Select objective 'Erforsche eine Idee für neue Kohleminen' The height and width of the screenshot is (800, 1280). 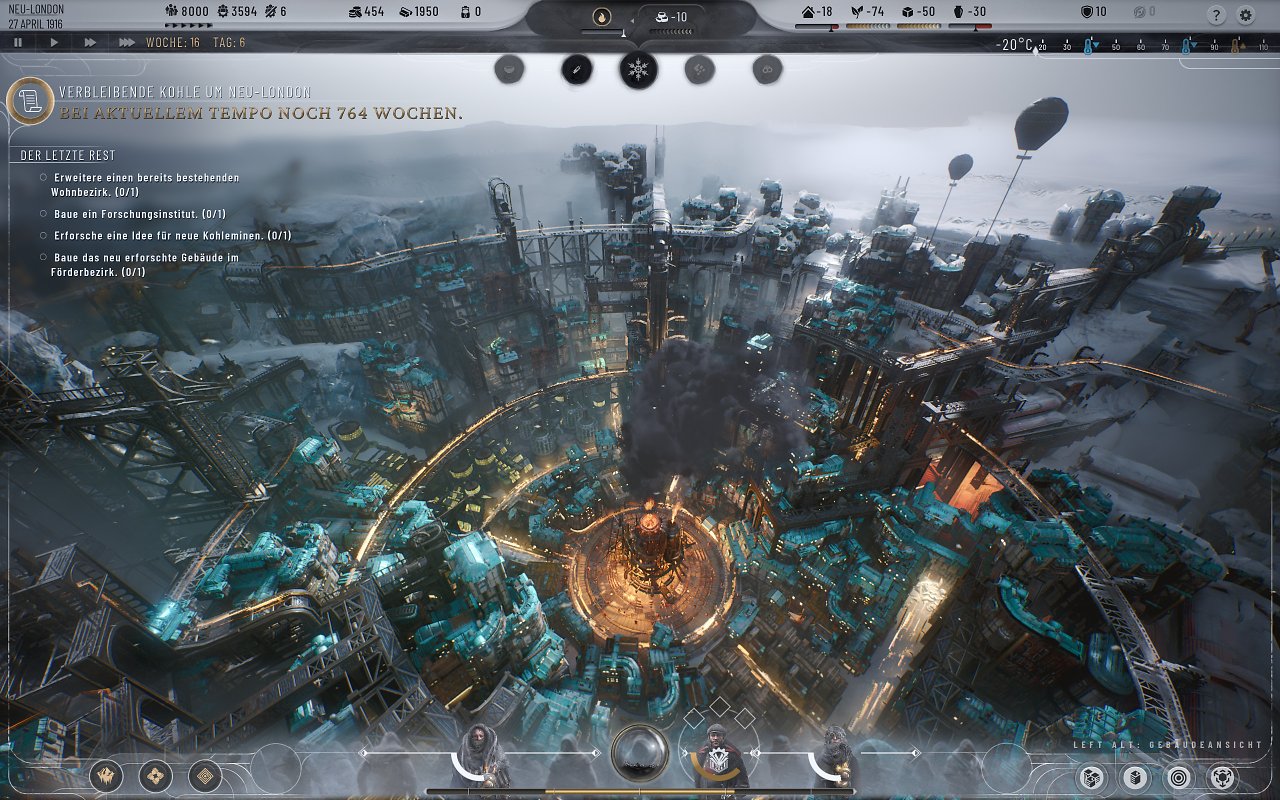[x=165, y=236]
